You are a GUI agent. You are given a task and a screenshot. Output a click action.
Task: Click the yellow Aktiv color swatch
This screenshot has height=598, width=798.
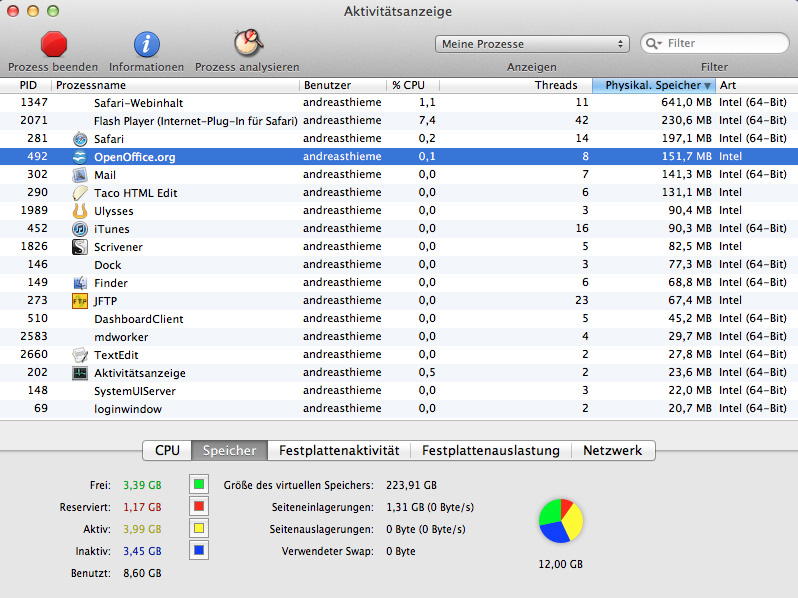(199, 528)
